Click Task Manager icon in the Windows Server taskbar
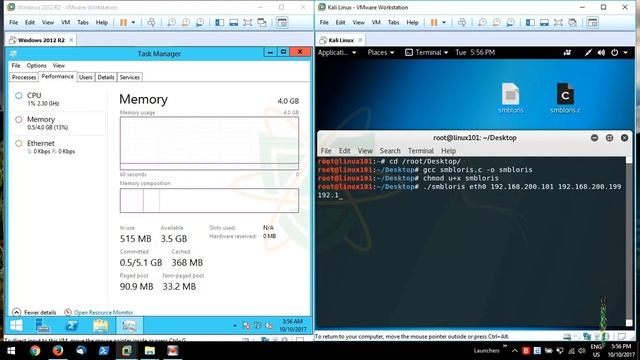 click(129, 326)
